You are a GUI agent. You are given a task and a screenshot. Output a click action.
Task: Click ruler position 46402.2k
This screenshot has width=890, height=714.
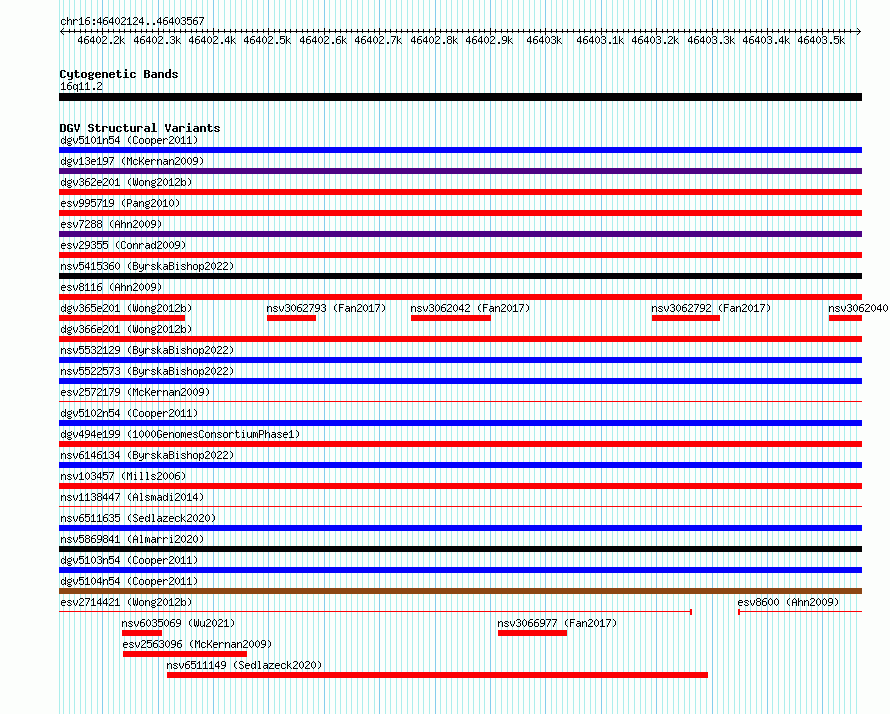pos(101,40)
